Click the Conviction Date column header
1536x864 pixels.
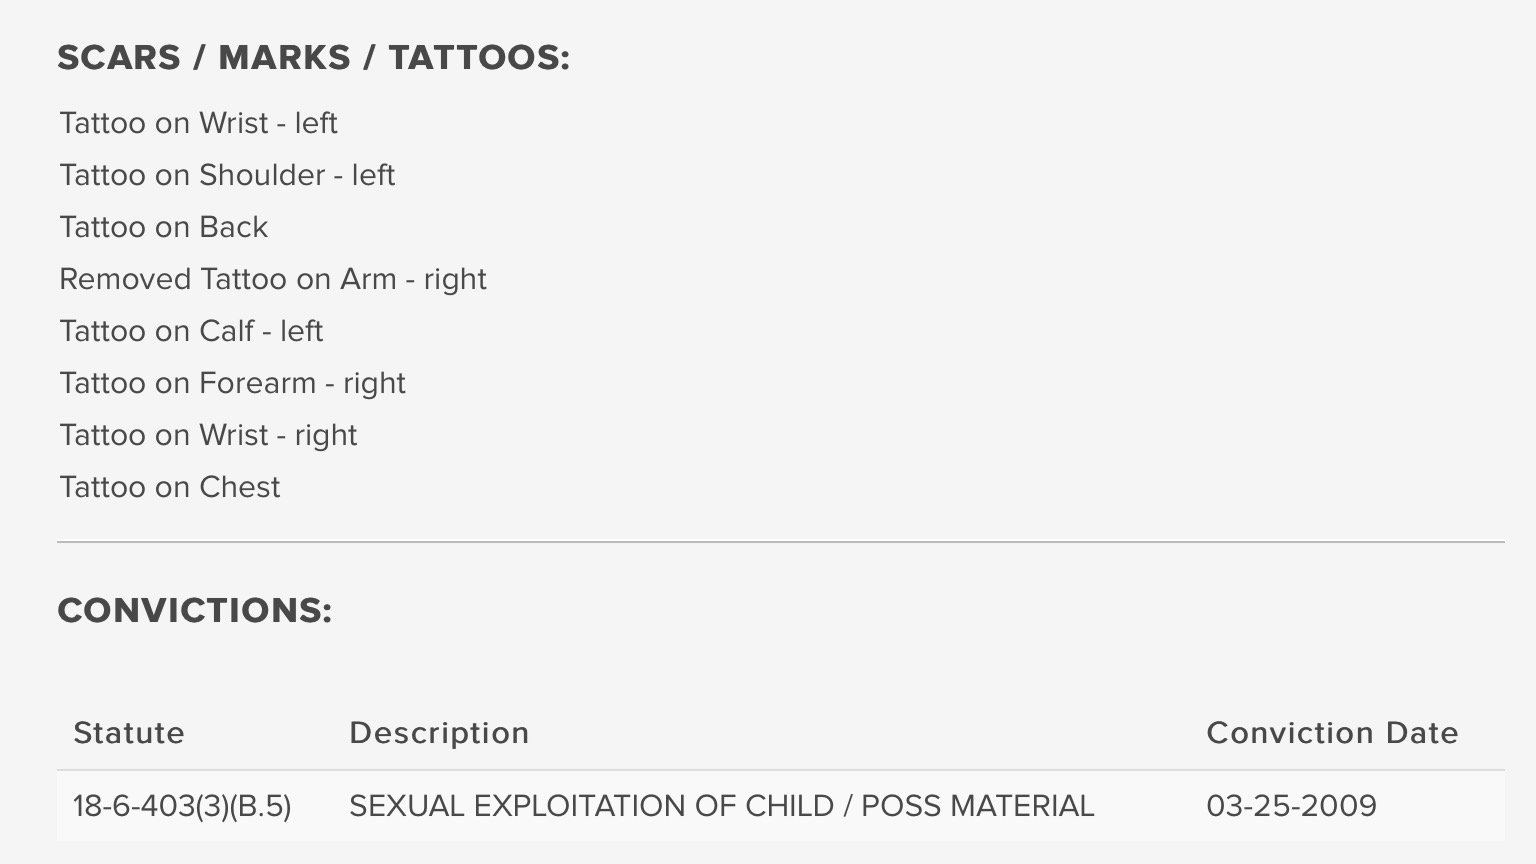(1332, 733)
